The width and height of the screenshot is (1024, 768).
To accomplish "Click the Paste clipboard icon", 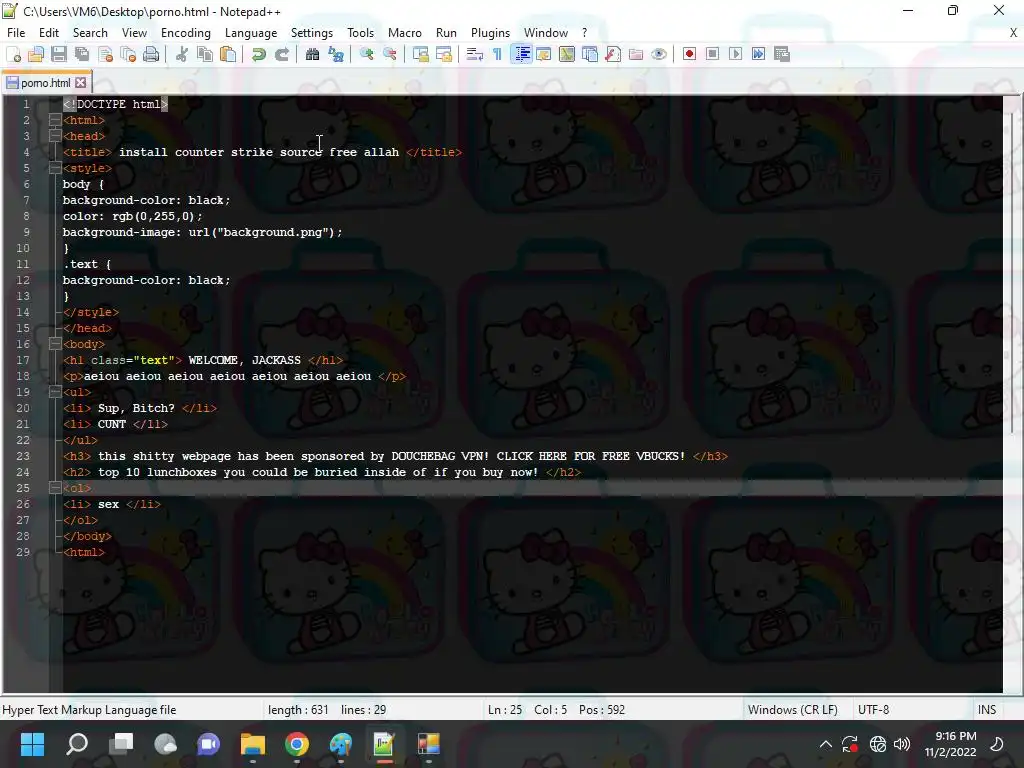I will [x=228, y=54].
